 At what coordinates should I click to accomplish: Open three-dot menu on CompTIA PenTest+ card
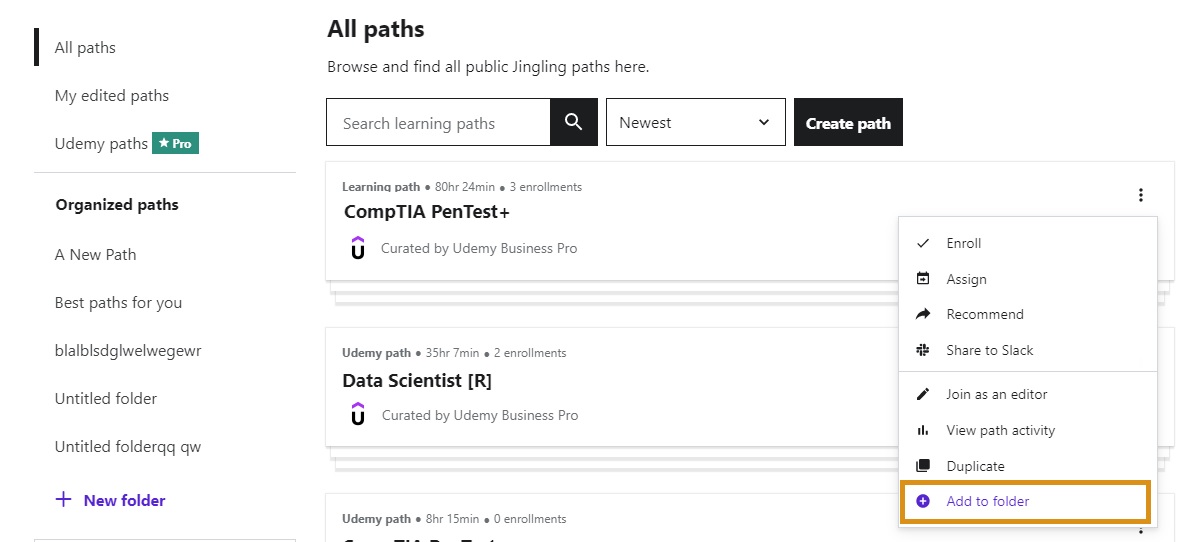tap(1141, 196)
